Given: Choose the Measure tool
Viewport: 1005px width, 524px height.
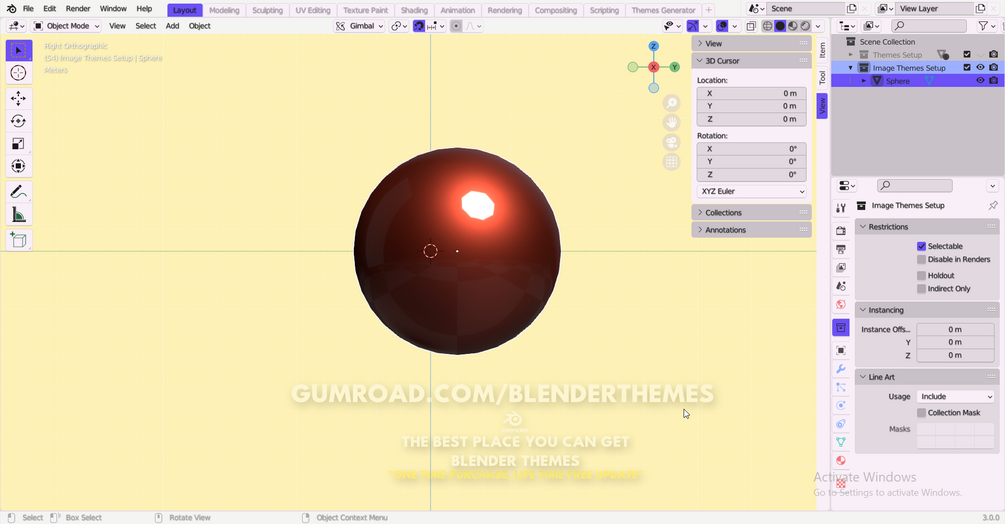Looking at the screenshot, I should pos(18,215).
